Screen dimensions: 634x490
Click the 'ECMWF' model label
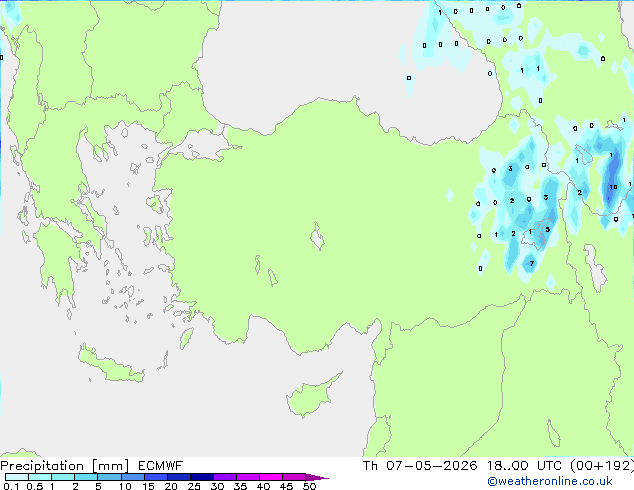(x=161, y=466)
